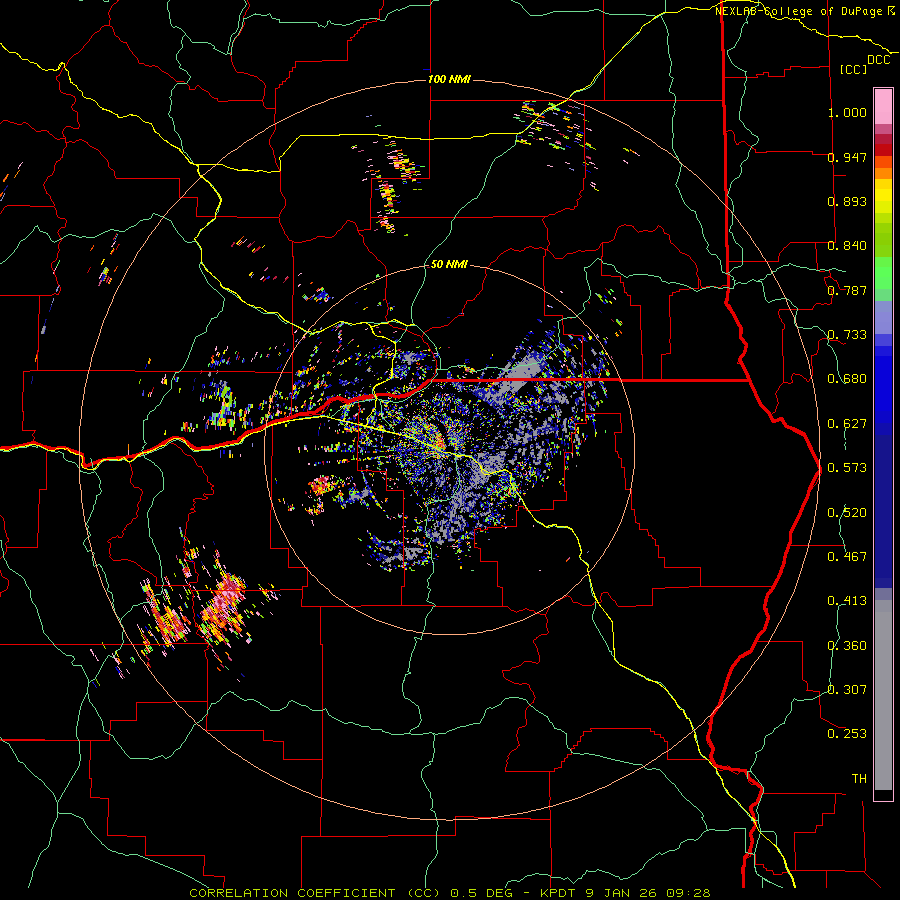Screen dimensions: 900x900
Task: Click the 0.253 value on the color scale
Action: pos(847,734)
